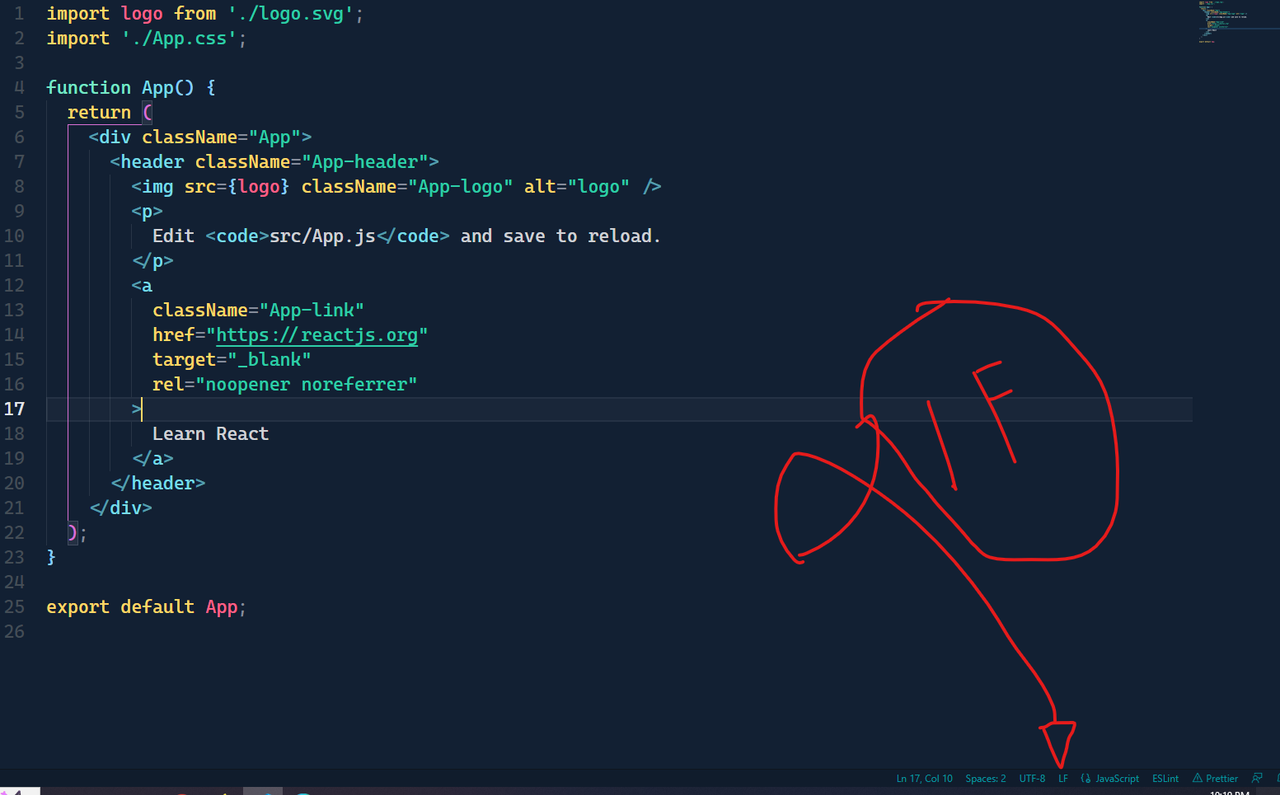The width and height of the screenshot is (1280, 795).
Task: Click the opening <p> tag on line 9
Action: tap(147, 211)
